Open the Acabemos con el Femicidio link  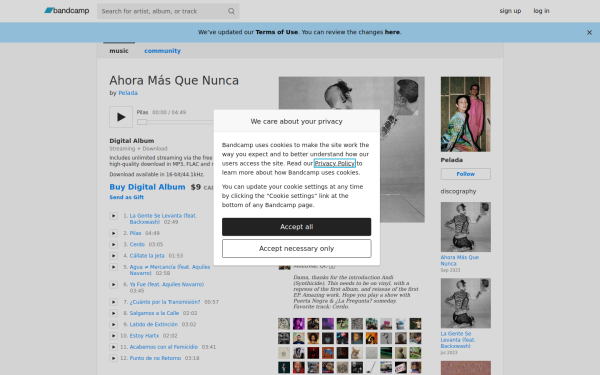pos(163,347)
